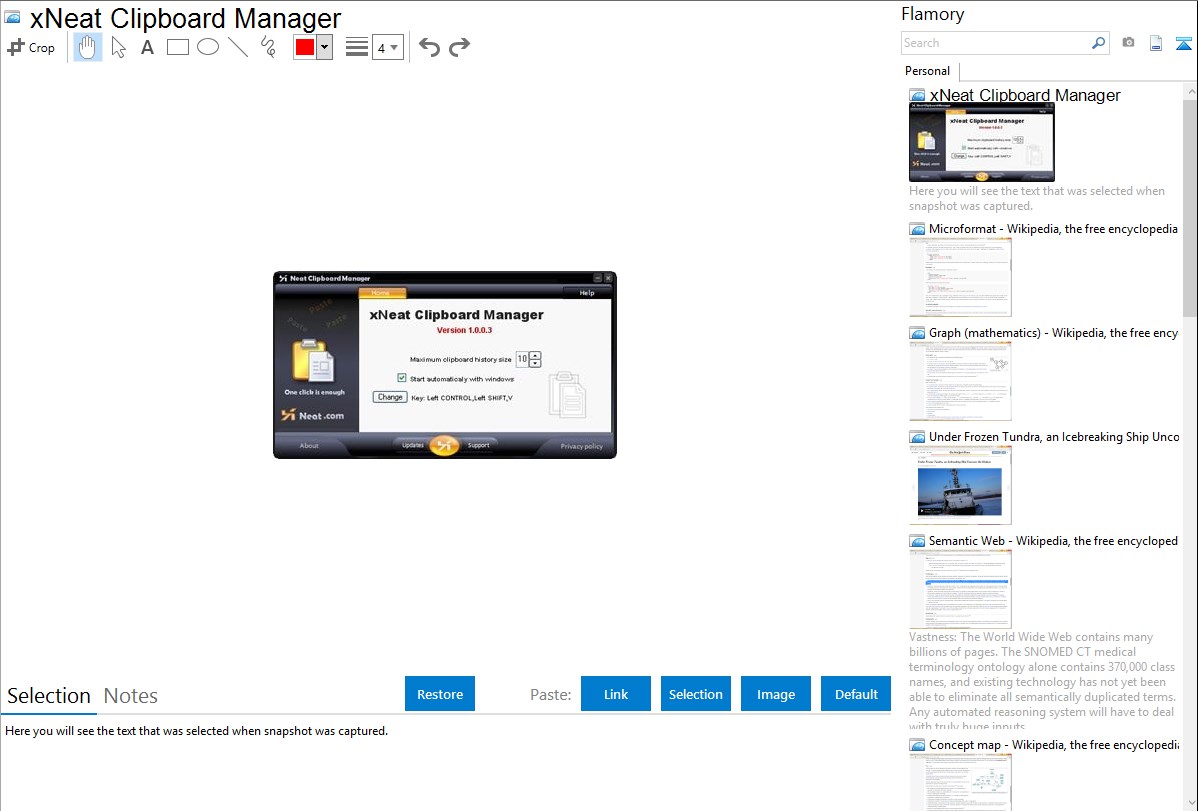Click the Under Frozen Tundra entry icon
Viewport: 1198px width, 811px height.
[x=917, y=437]
